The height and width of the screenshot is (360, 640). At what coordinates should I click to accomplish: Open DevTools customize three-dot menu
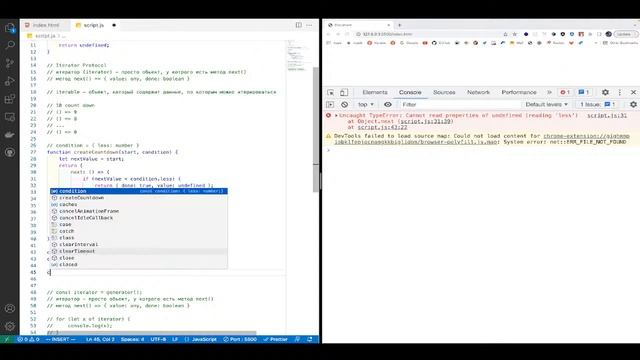click(x=620, y=93)
